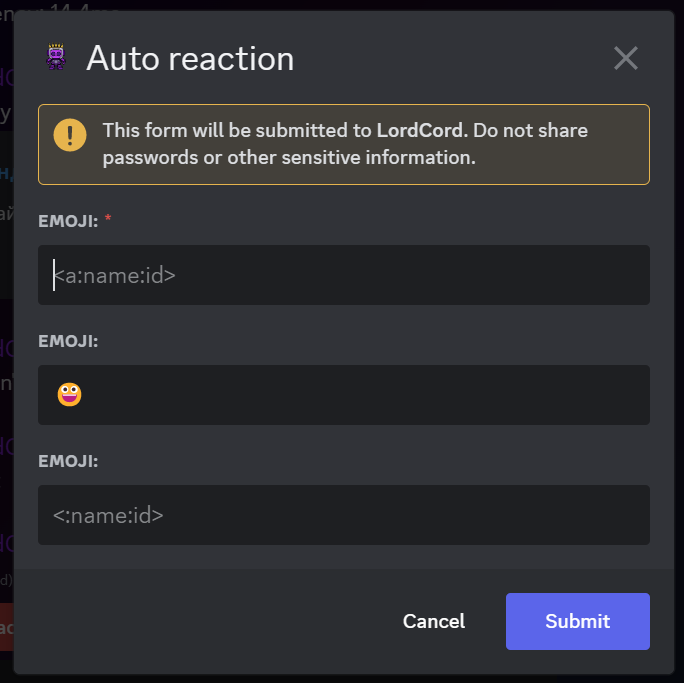684x683 pixels.
Task: Click the red required asterisk
Action: click(108, 221)
